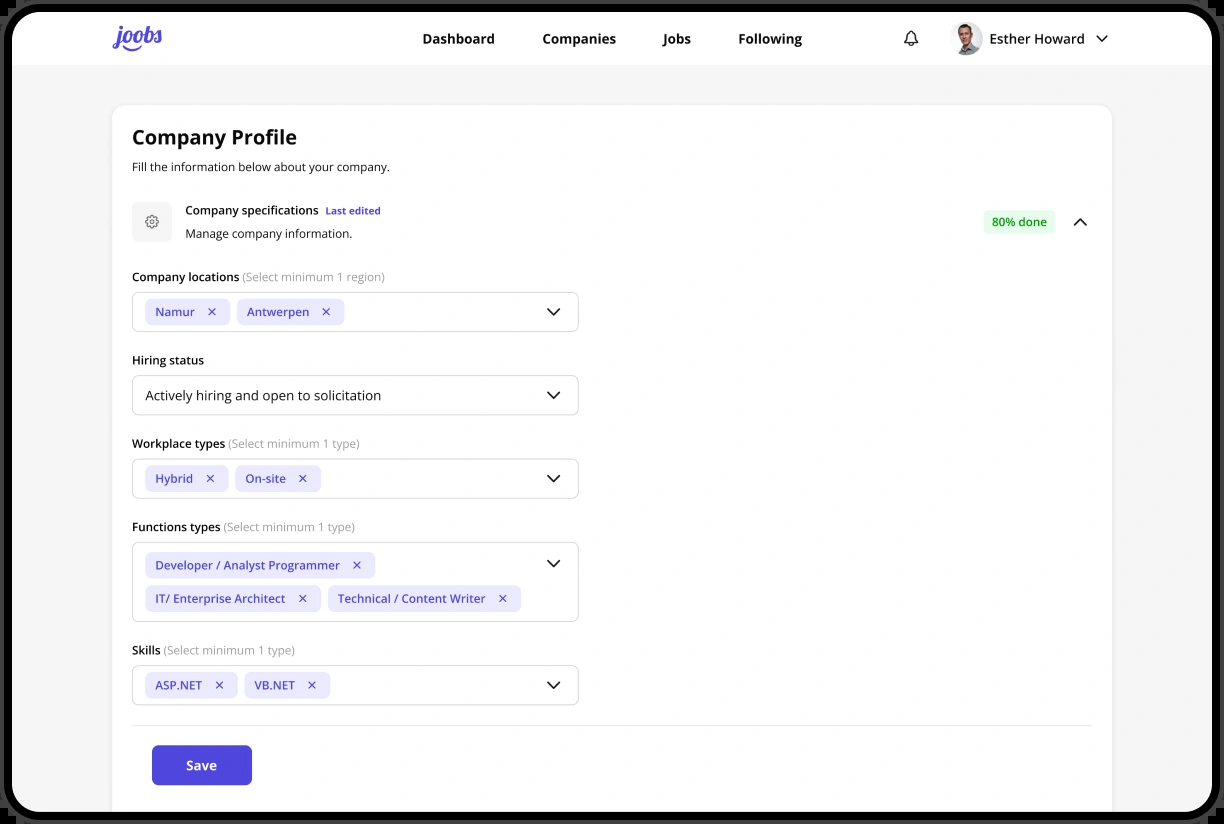1224x824 pixels.
Task: Open the Company locations dropdown
Action: [x=553, y=312]
